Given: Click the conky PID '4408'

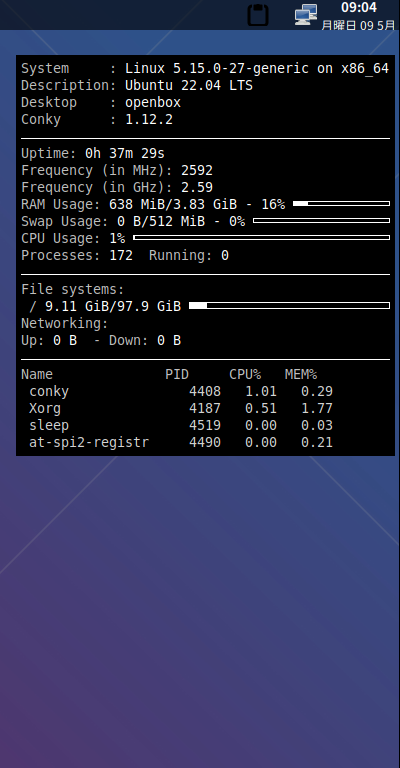Looking at the screenshot, I should tap(205, 392).
